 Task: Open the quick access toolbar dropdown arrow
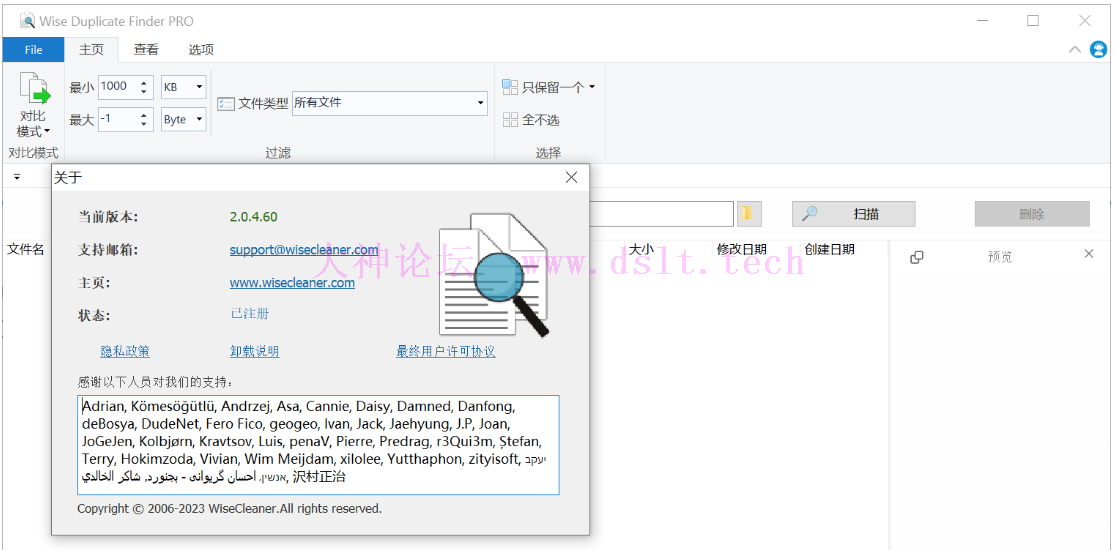(17, 177)
